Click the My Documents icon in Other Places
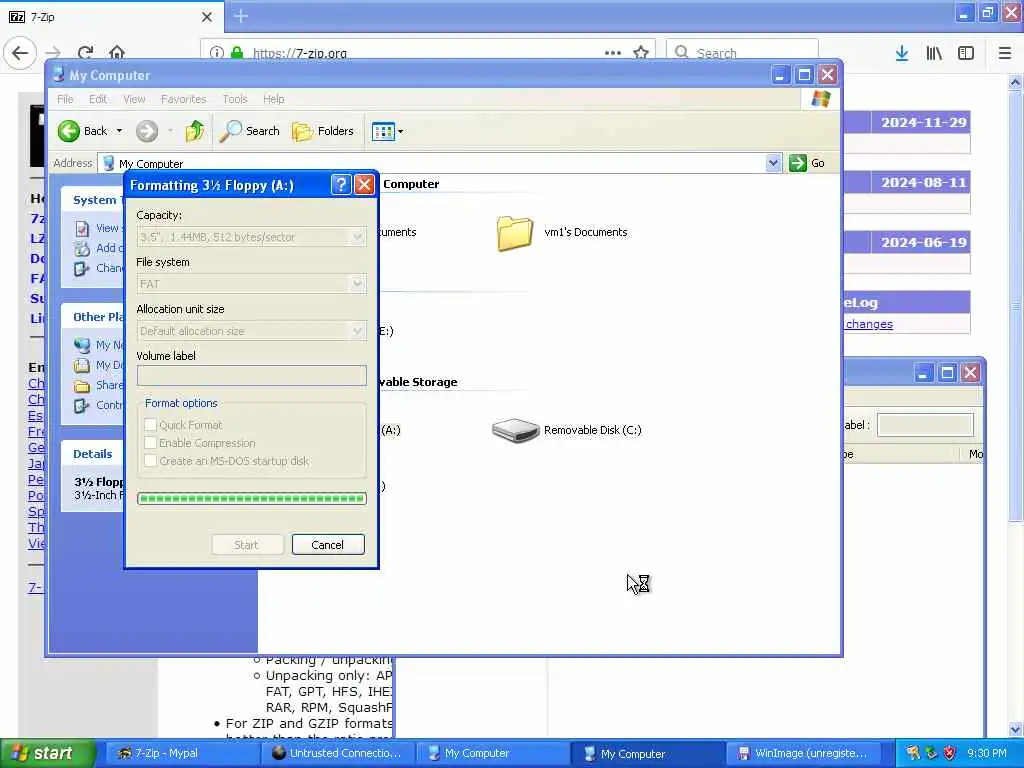The image size is (1024, 768). (x=82, y=365)
